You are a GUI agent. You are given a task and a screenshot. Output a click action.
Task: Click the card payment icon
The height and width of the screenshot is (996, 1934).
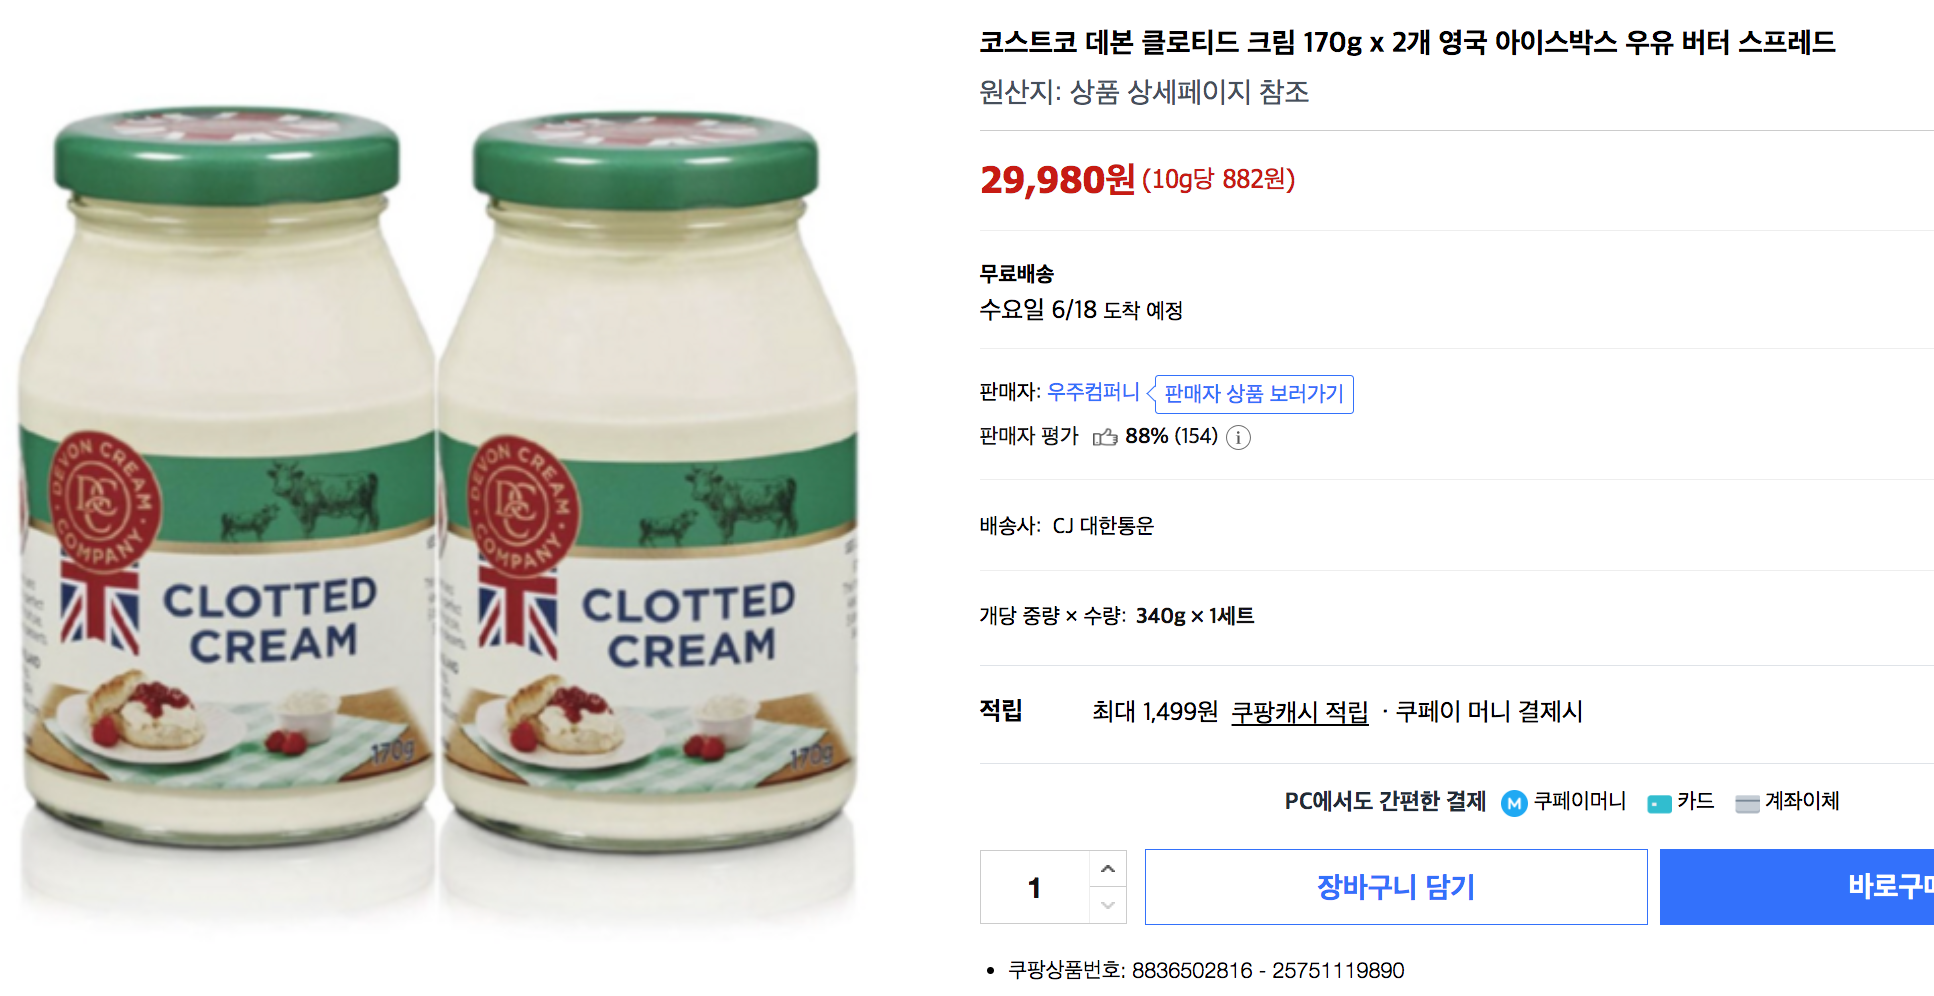click(x=1659, y=804)
